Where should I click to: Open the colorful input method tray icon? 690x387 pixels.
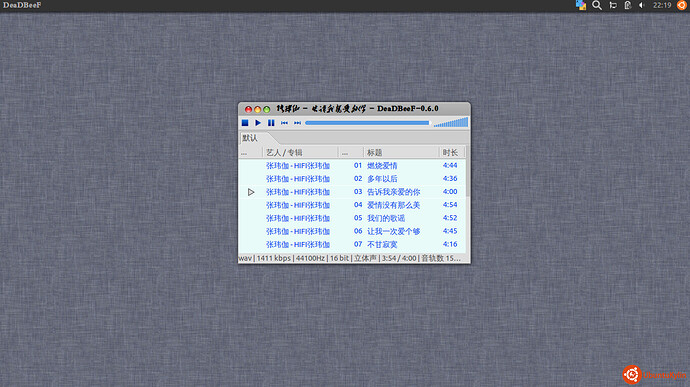click(581, 5)
